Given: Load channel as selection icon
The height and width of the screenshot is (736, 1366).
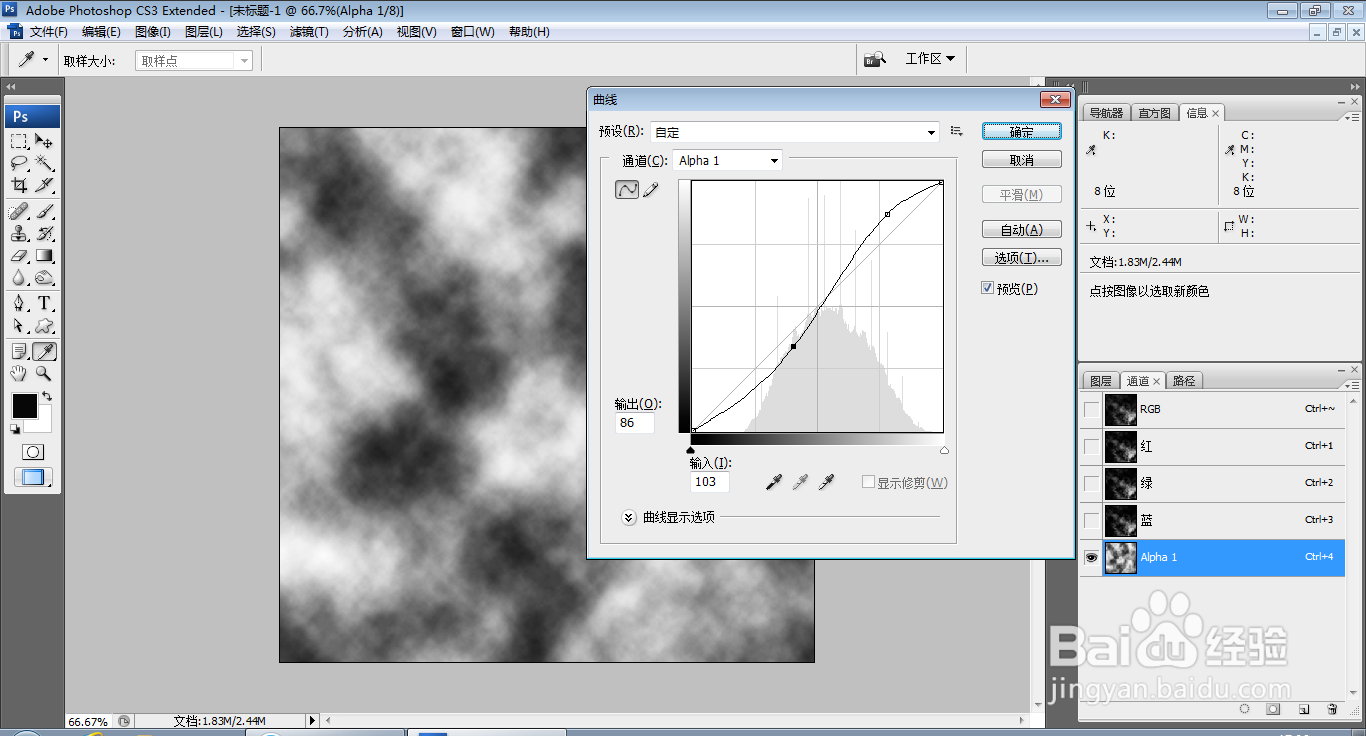Looking at the screenshot, I should tap(1245, 709).
